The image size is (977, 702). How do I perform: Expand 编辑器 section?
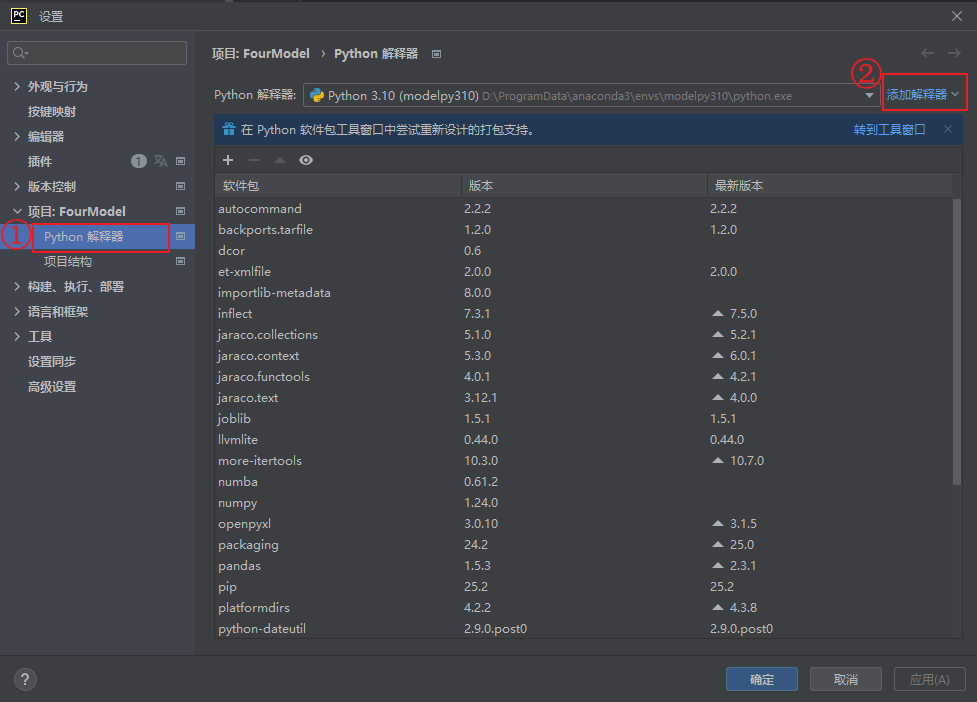pos(17,136)
